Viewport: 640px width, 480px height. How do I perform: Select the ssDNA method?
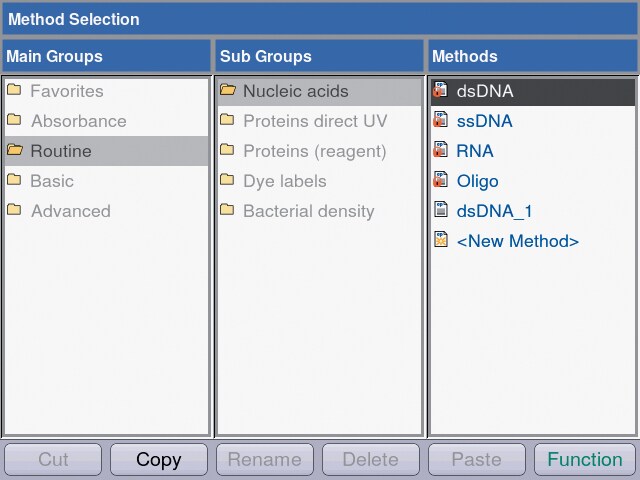click(x=533, y=121)
